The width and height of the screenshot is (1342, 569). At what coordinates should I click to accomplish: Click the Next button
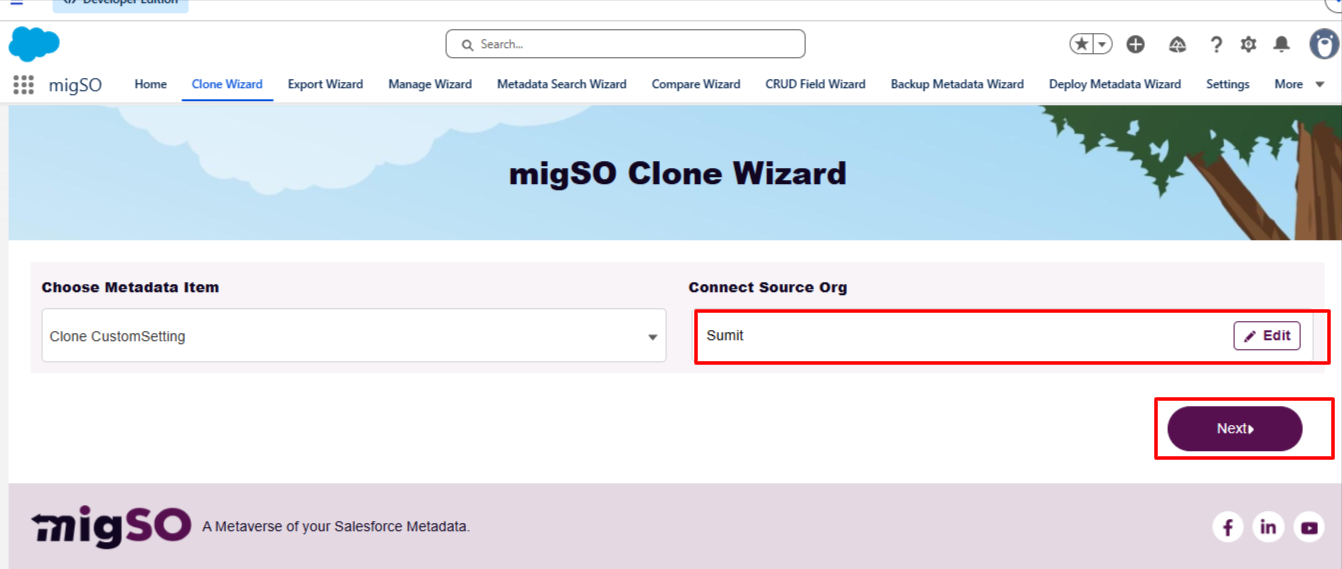click(x=1235, y=429)
